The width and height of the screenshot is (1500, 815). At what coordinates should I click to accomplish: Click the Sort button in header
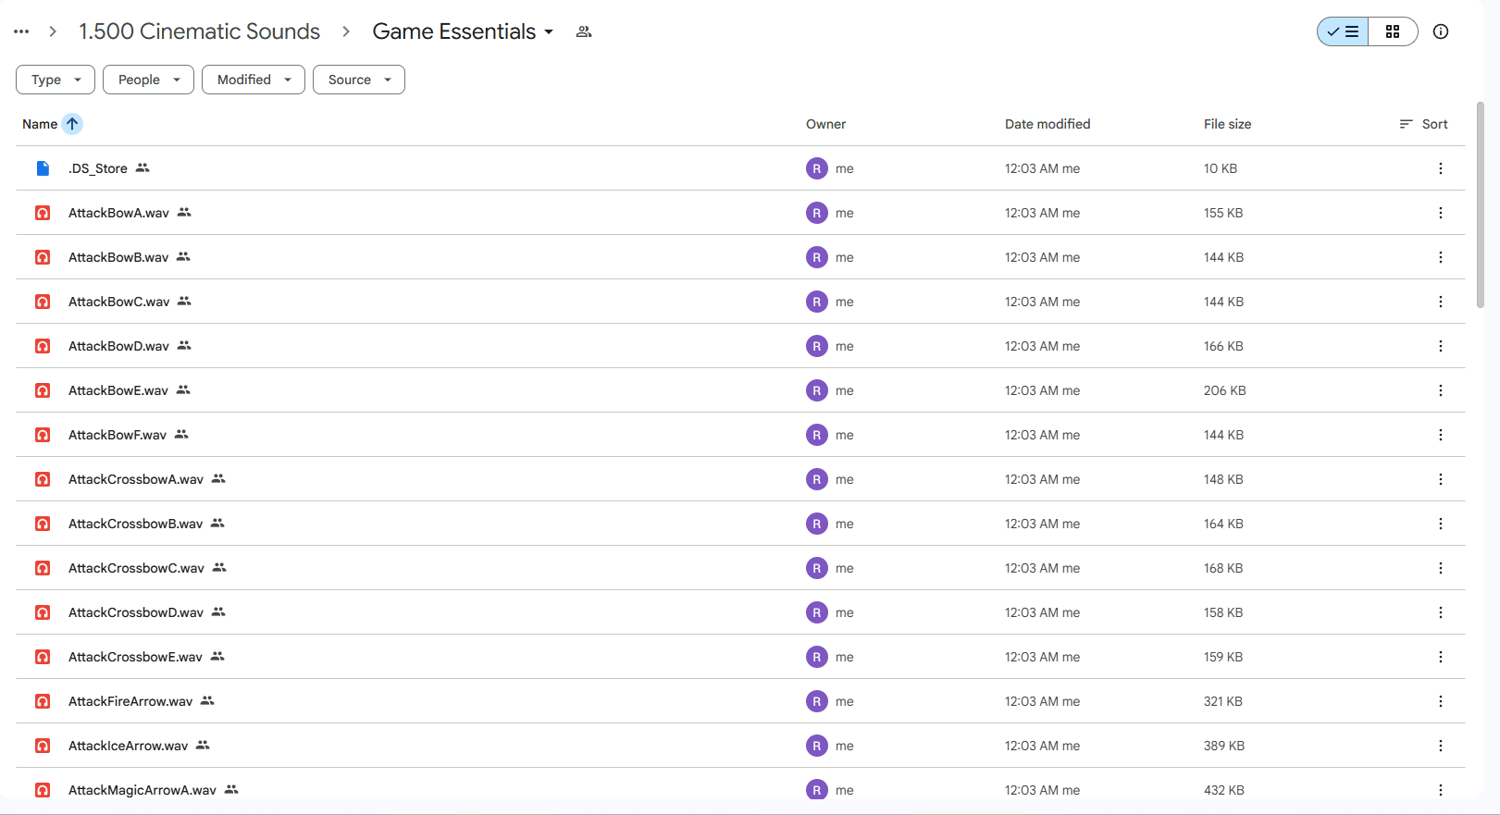tap(1423, 124)
